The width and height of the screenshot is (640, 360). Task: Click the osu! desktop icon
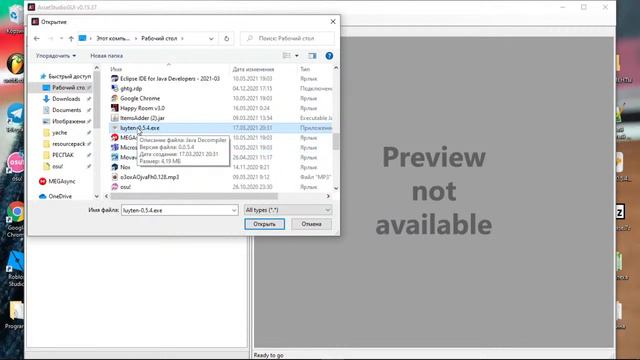[x=16, y=167]
